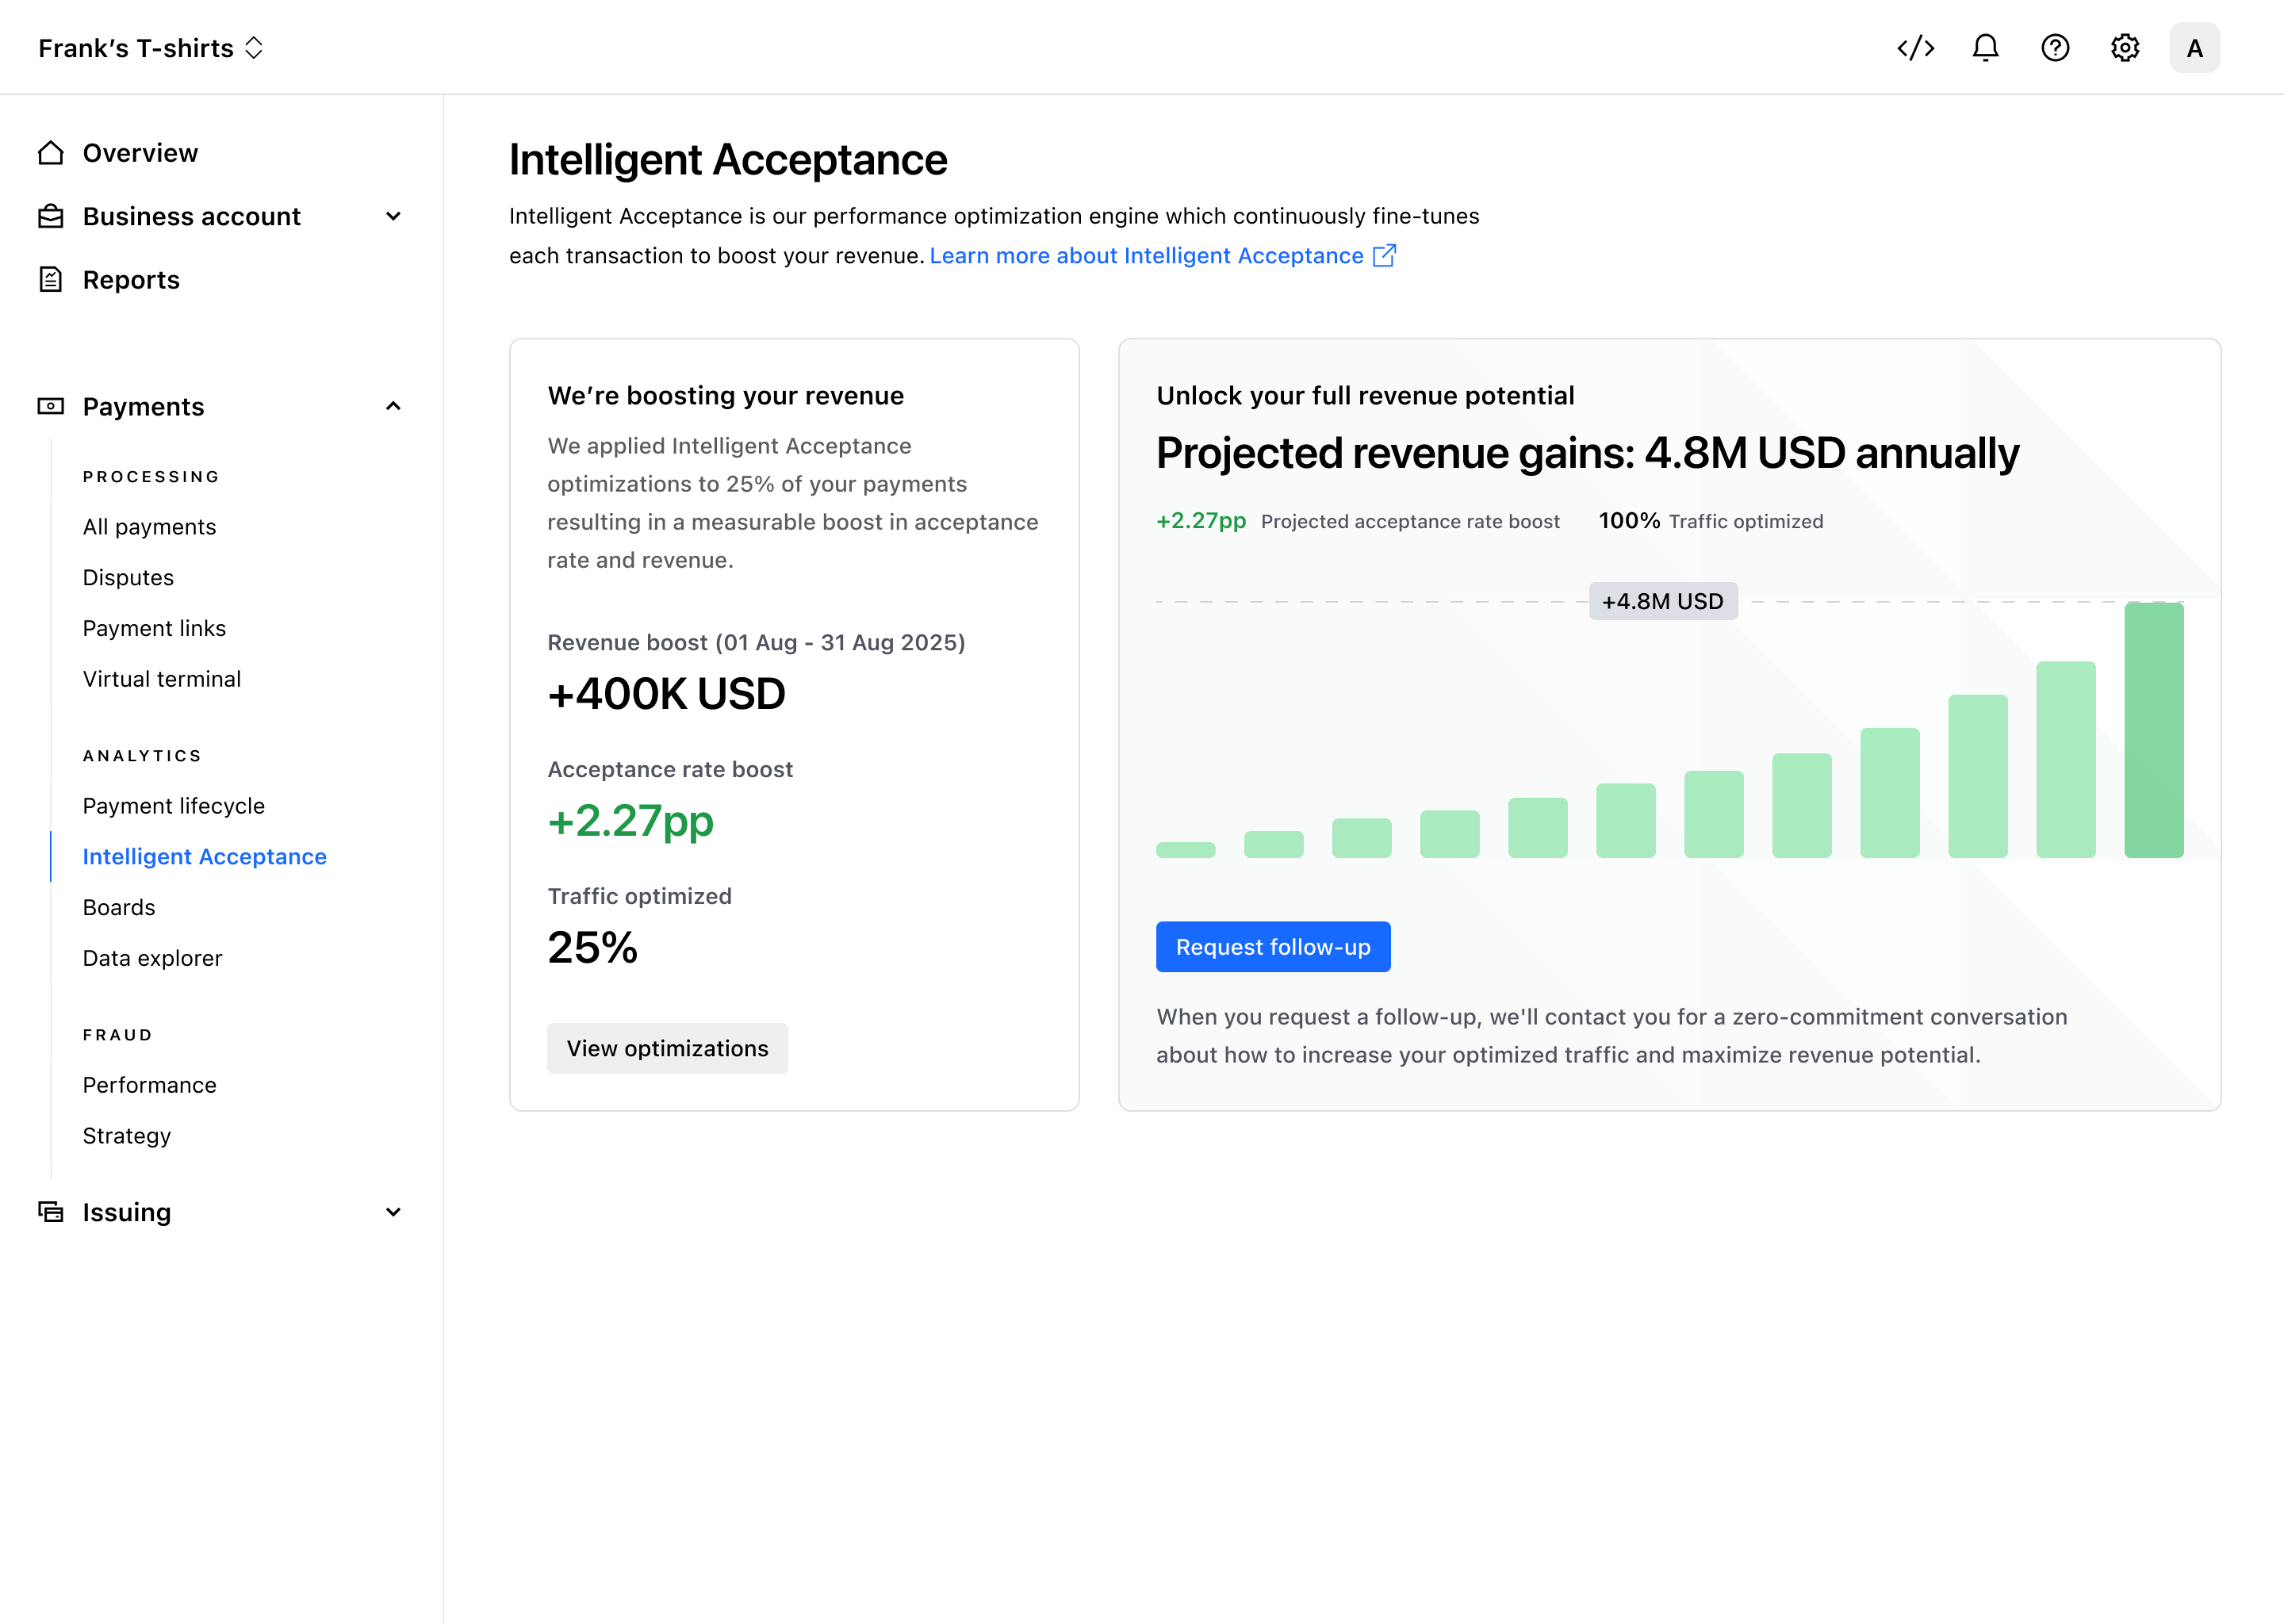Open Virtual terminal
Image resolution: width=2284 pixels, height=1624 pixels.
(x=162, y=679)
